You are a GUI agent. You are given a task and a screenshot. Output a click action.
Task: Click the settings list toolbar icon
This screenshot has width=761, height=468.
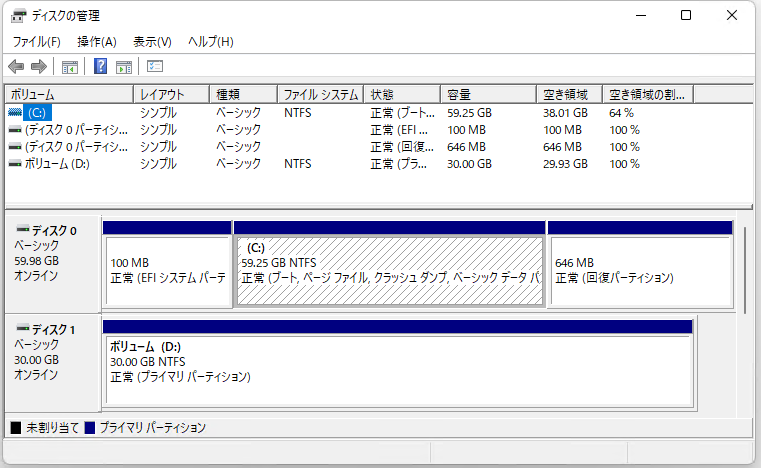click(155, 66)
